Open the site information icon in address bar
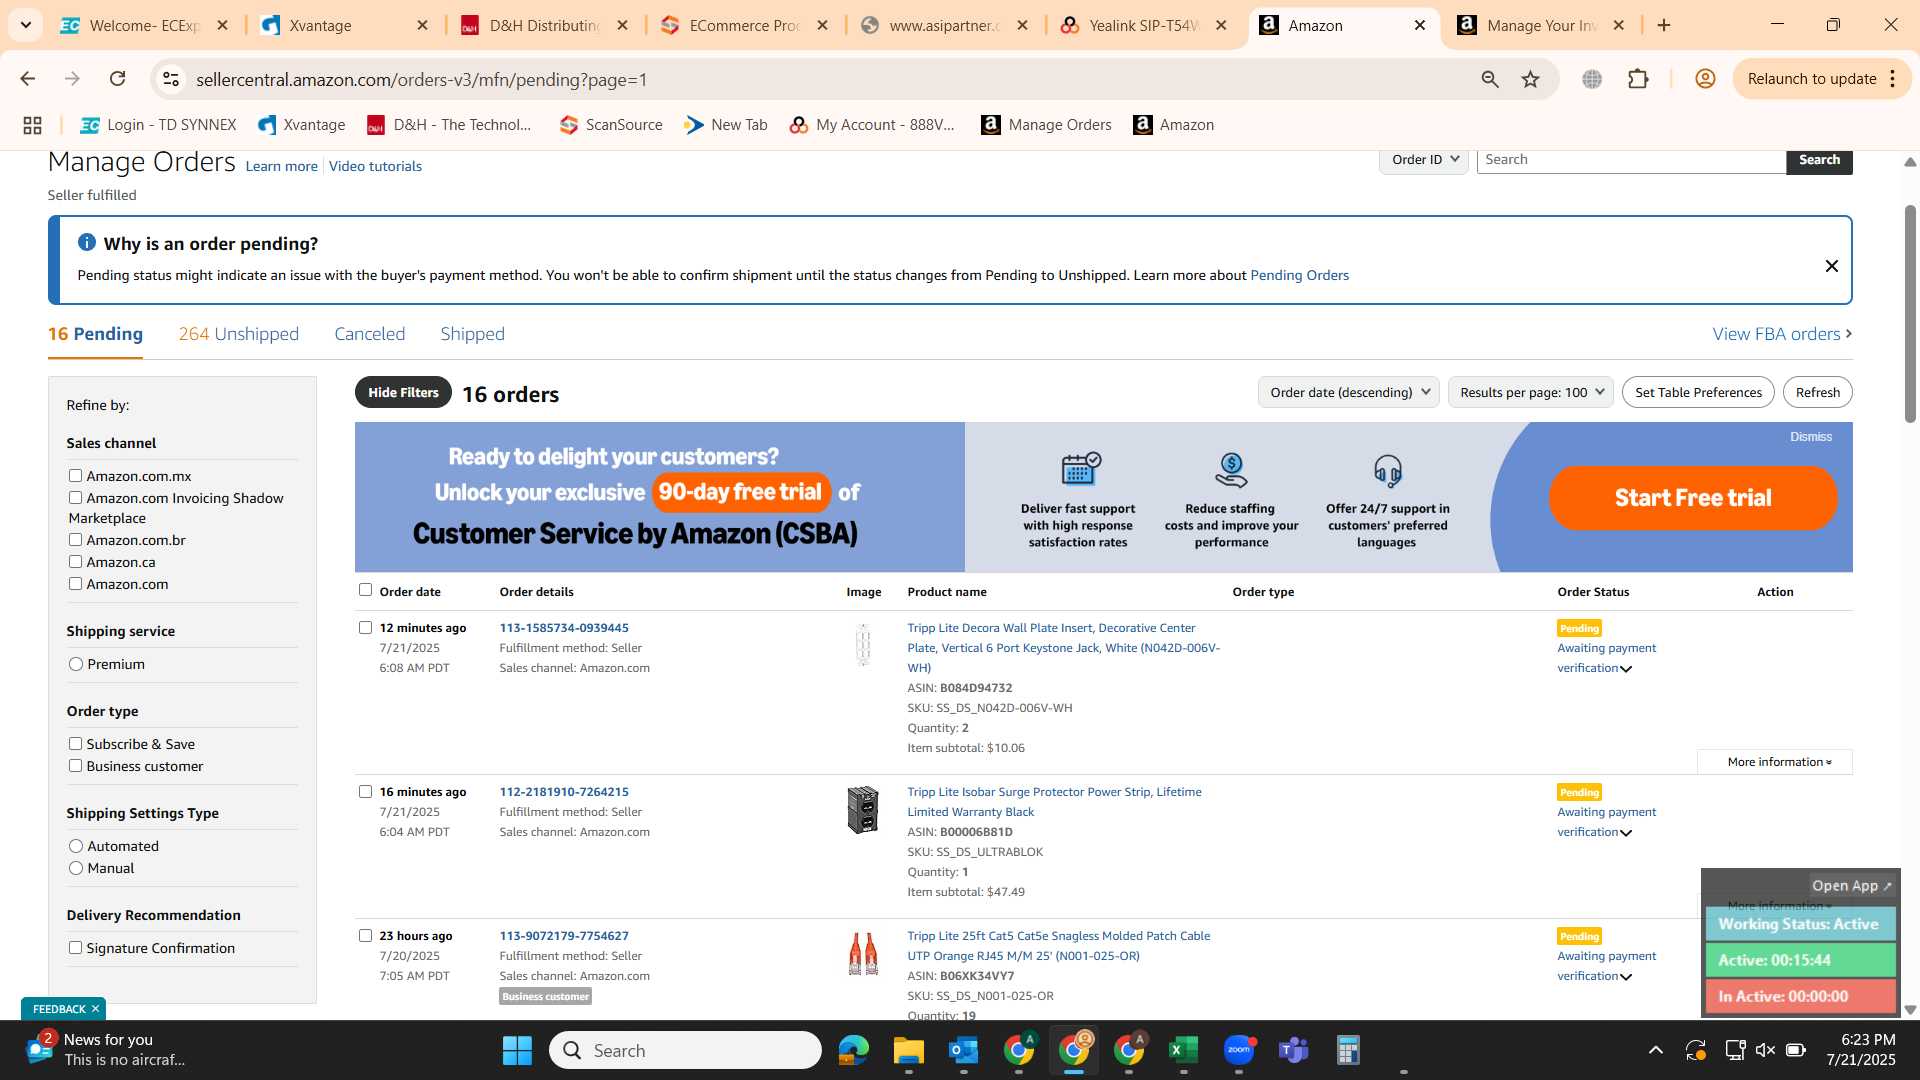This screenshot has width=1920, height=1080. coord(171,79)
